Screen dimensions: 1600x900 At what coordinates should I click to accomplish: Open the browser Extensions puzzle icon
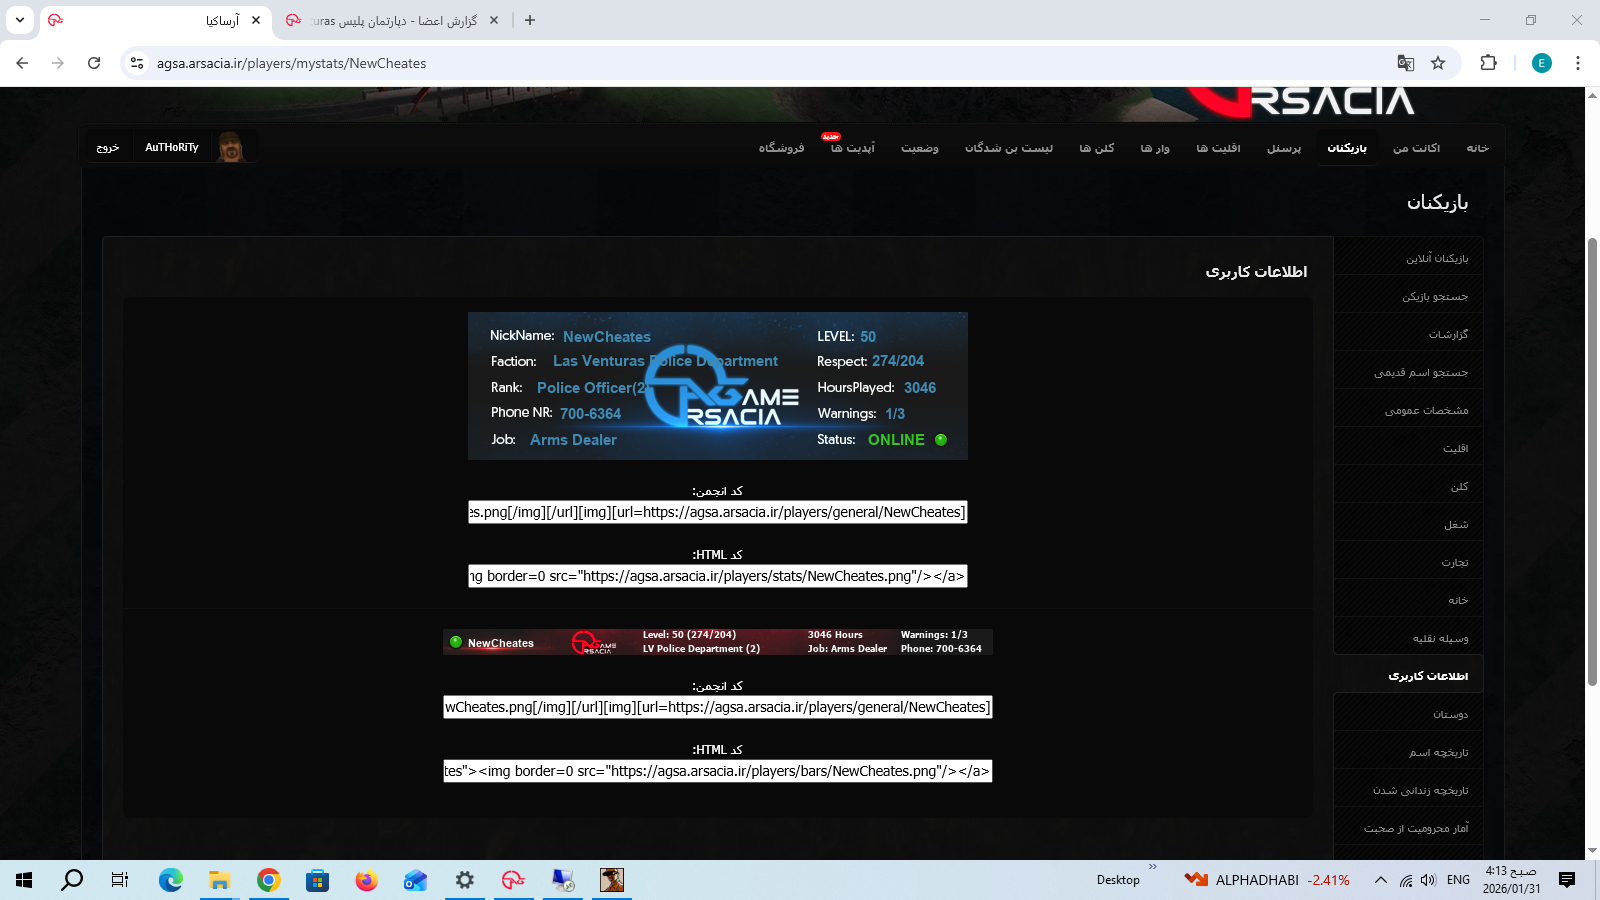pos(1488,63)
